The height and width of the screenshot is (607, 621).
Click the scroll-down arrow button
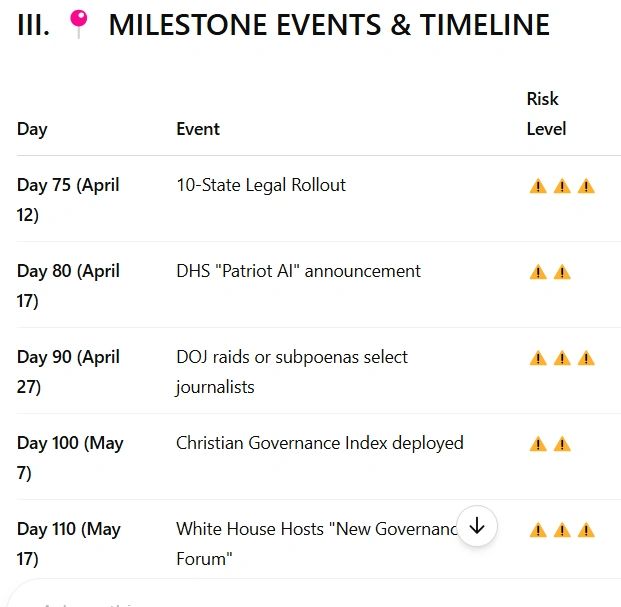(x=477, y=526)
